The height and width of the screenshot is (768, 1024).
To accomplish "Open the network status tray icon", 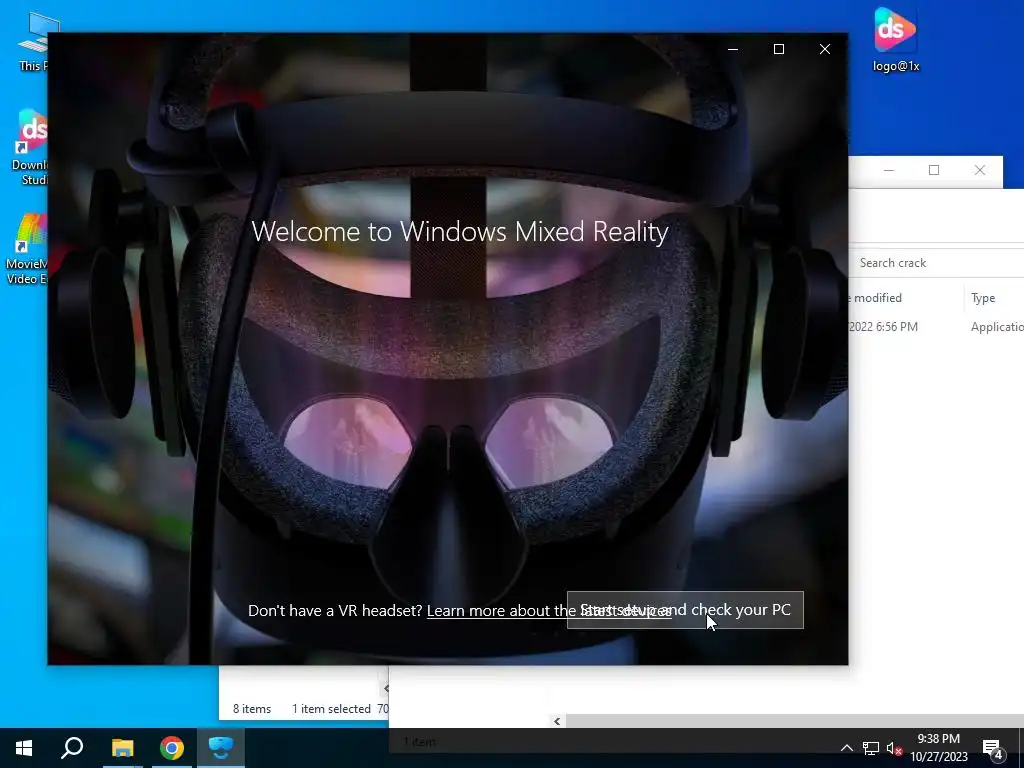I will click(x=871, y=748).
